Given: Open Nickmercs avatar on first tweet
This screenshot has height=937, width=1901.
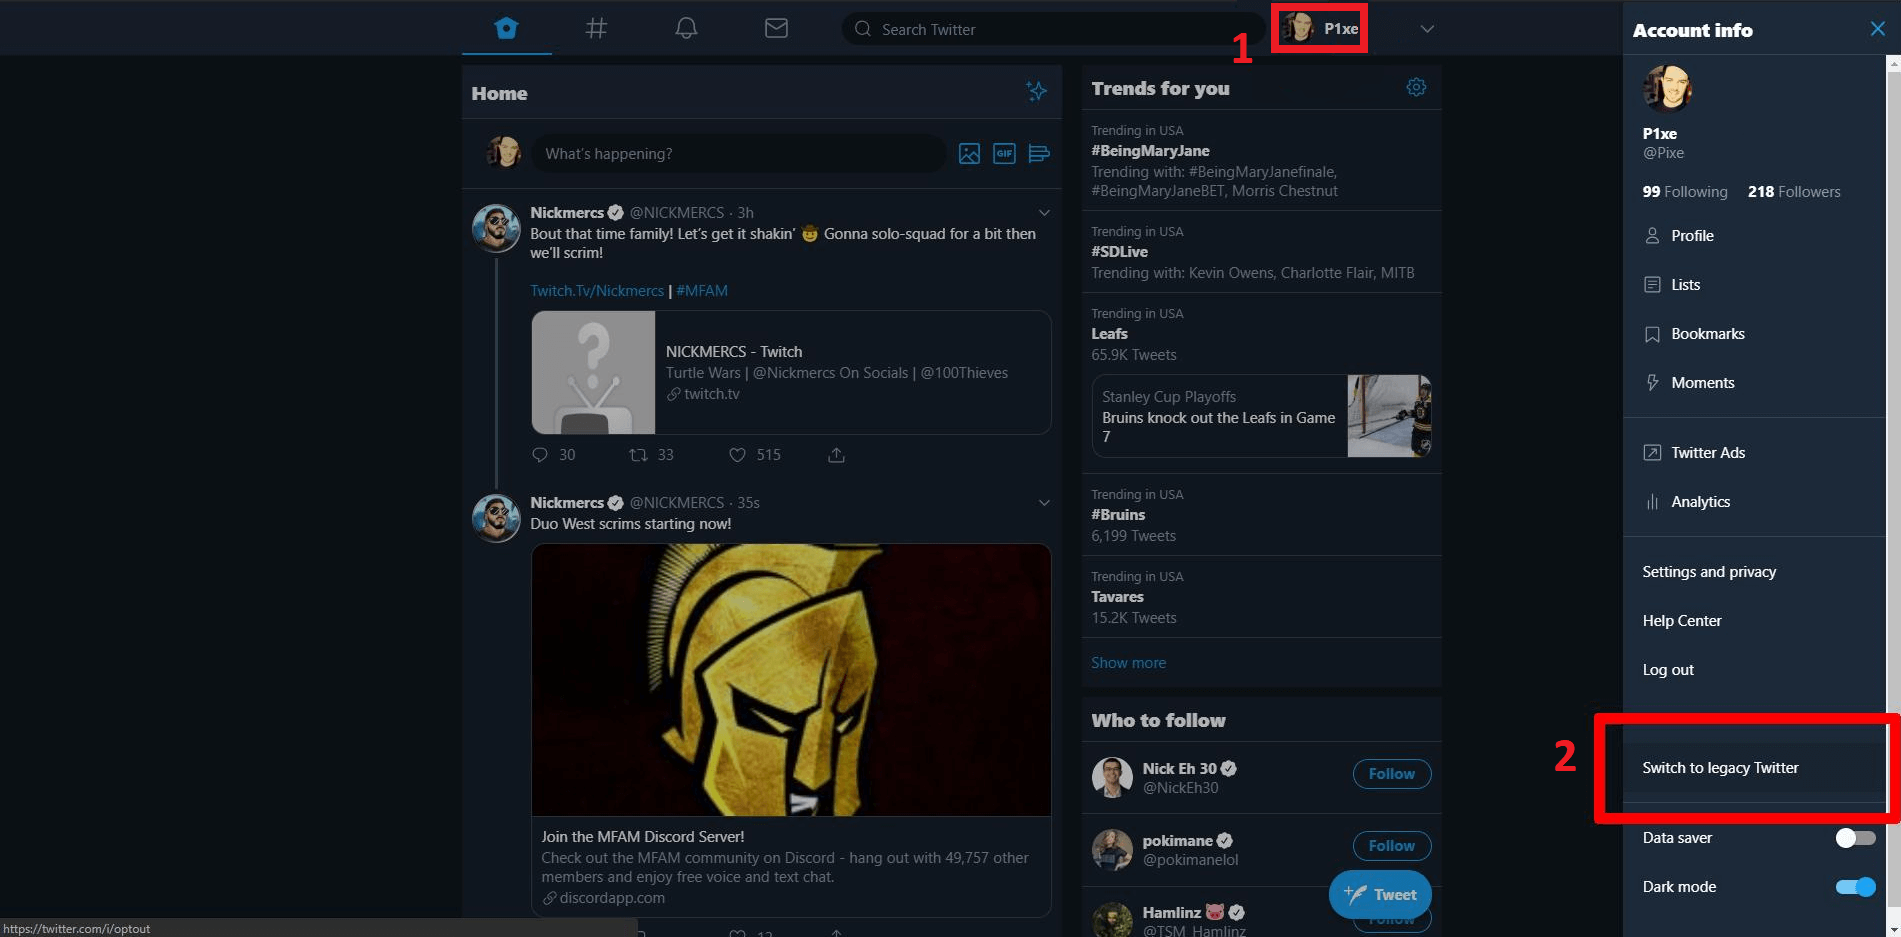Looking at the screenshot, I should (496, 229).
